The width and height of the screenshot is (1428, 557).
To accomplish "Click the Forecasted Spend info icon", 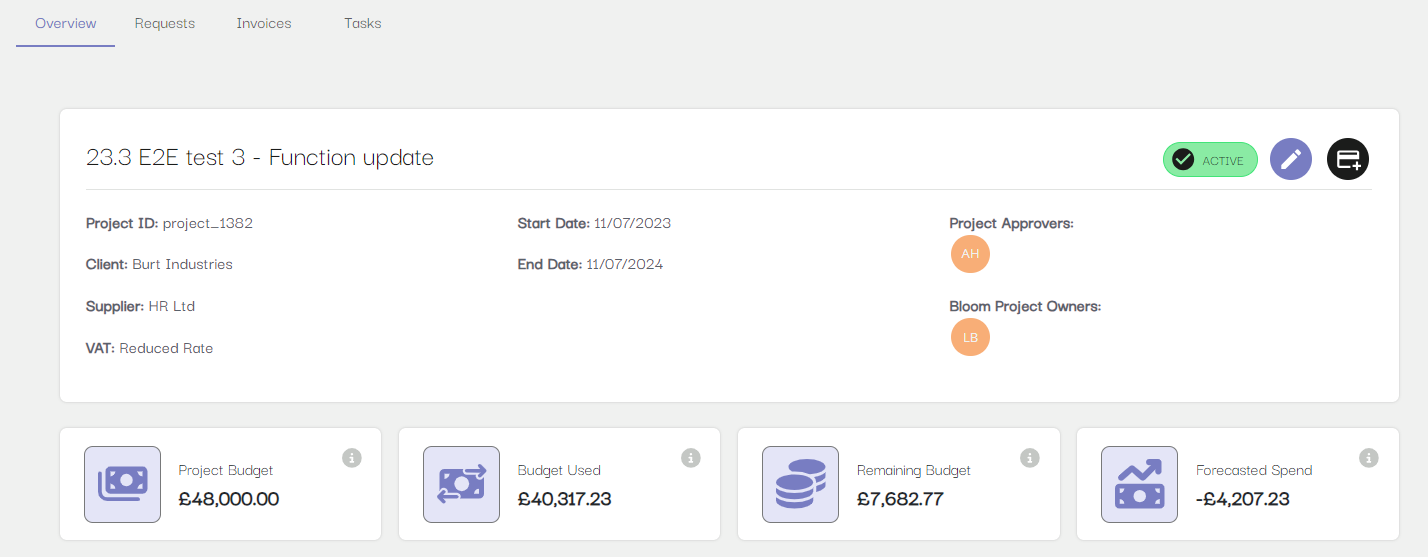I will click(1369, 458).
